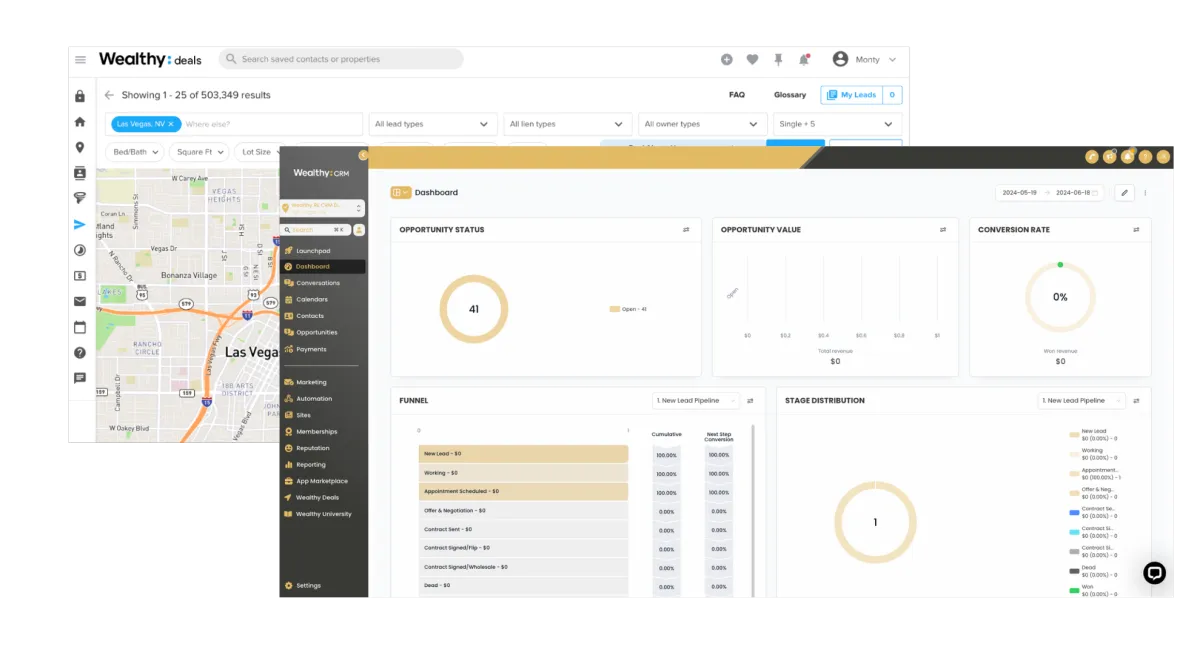
Task: Remove the Las Vegas, NV location chip
Action: 171,124
